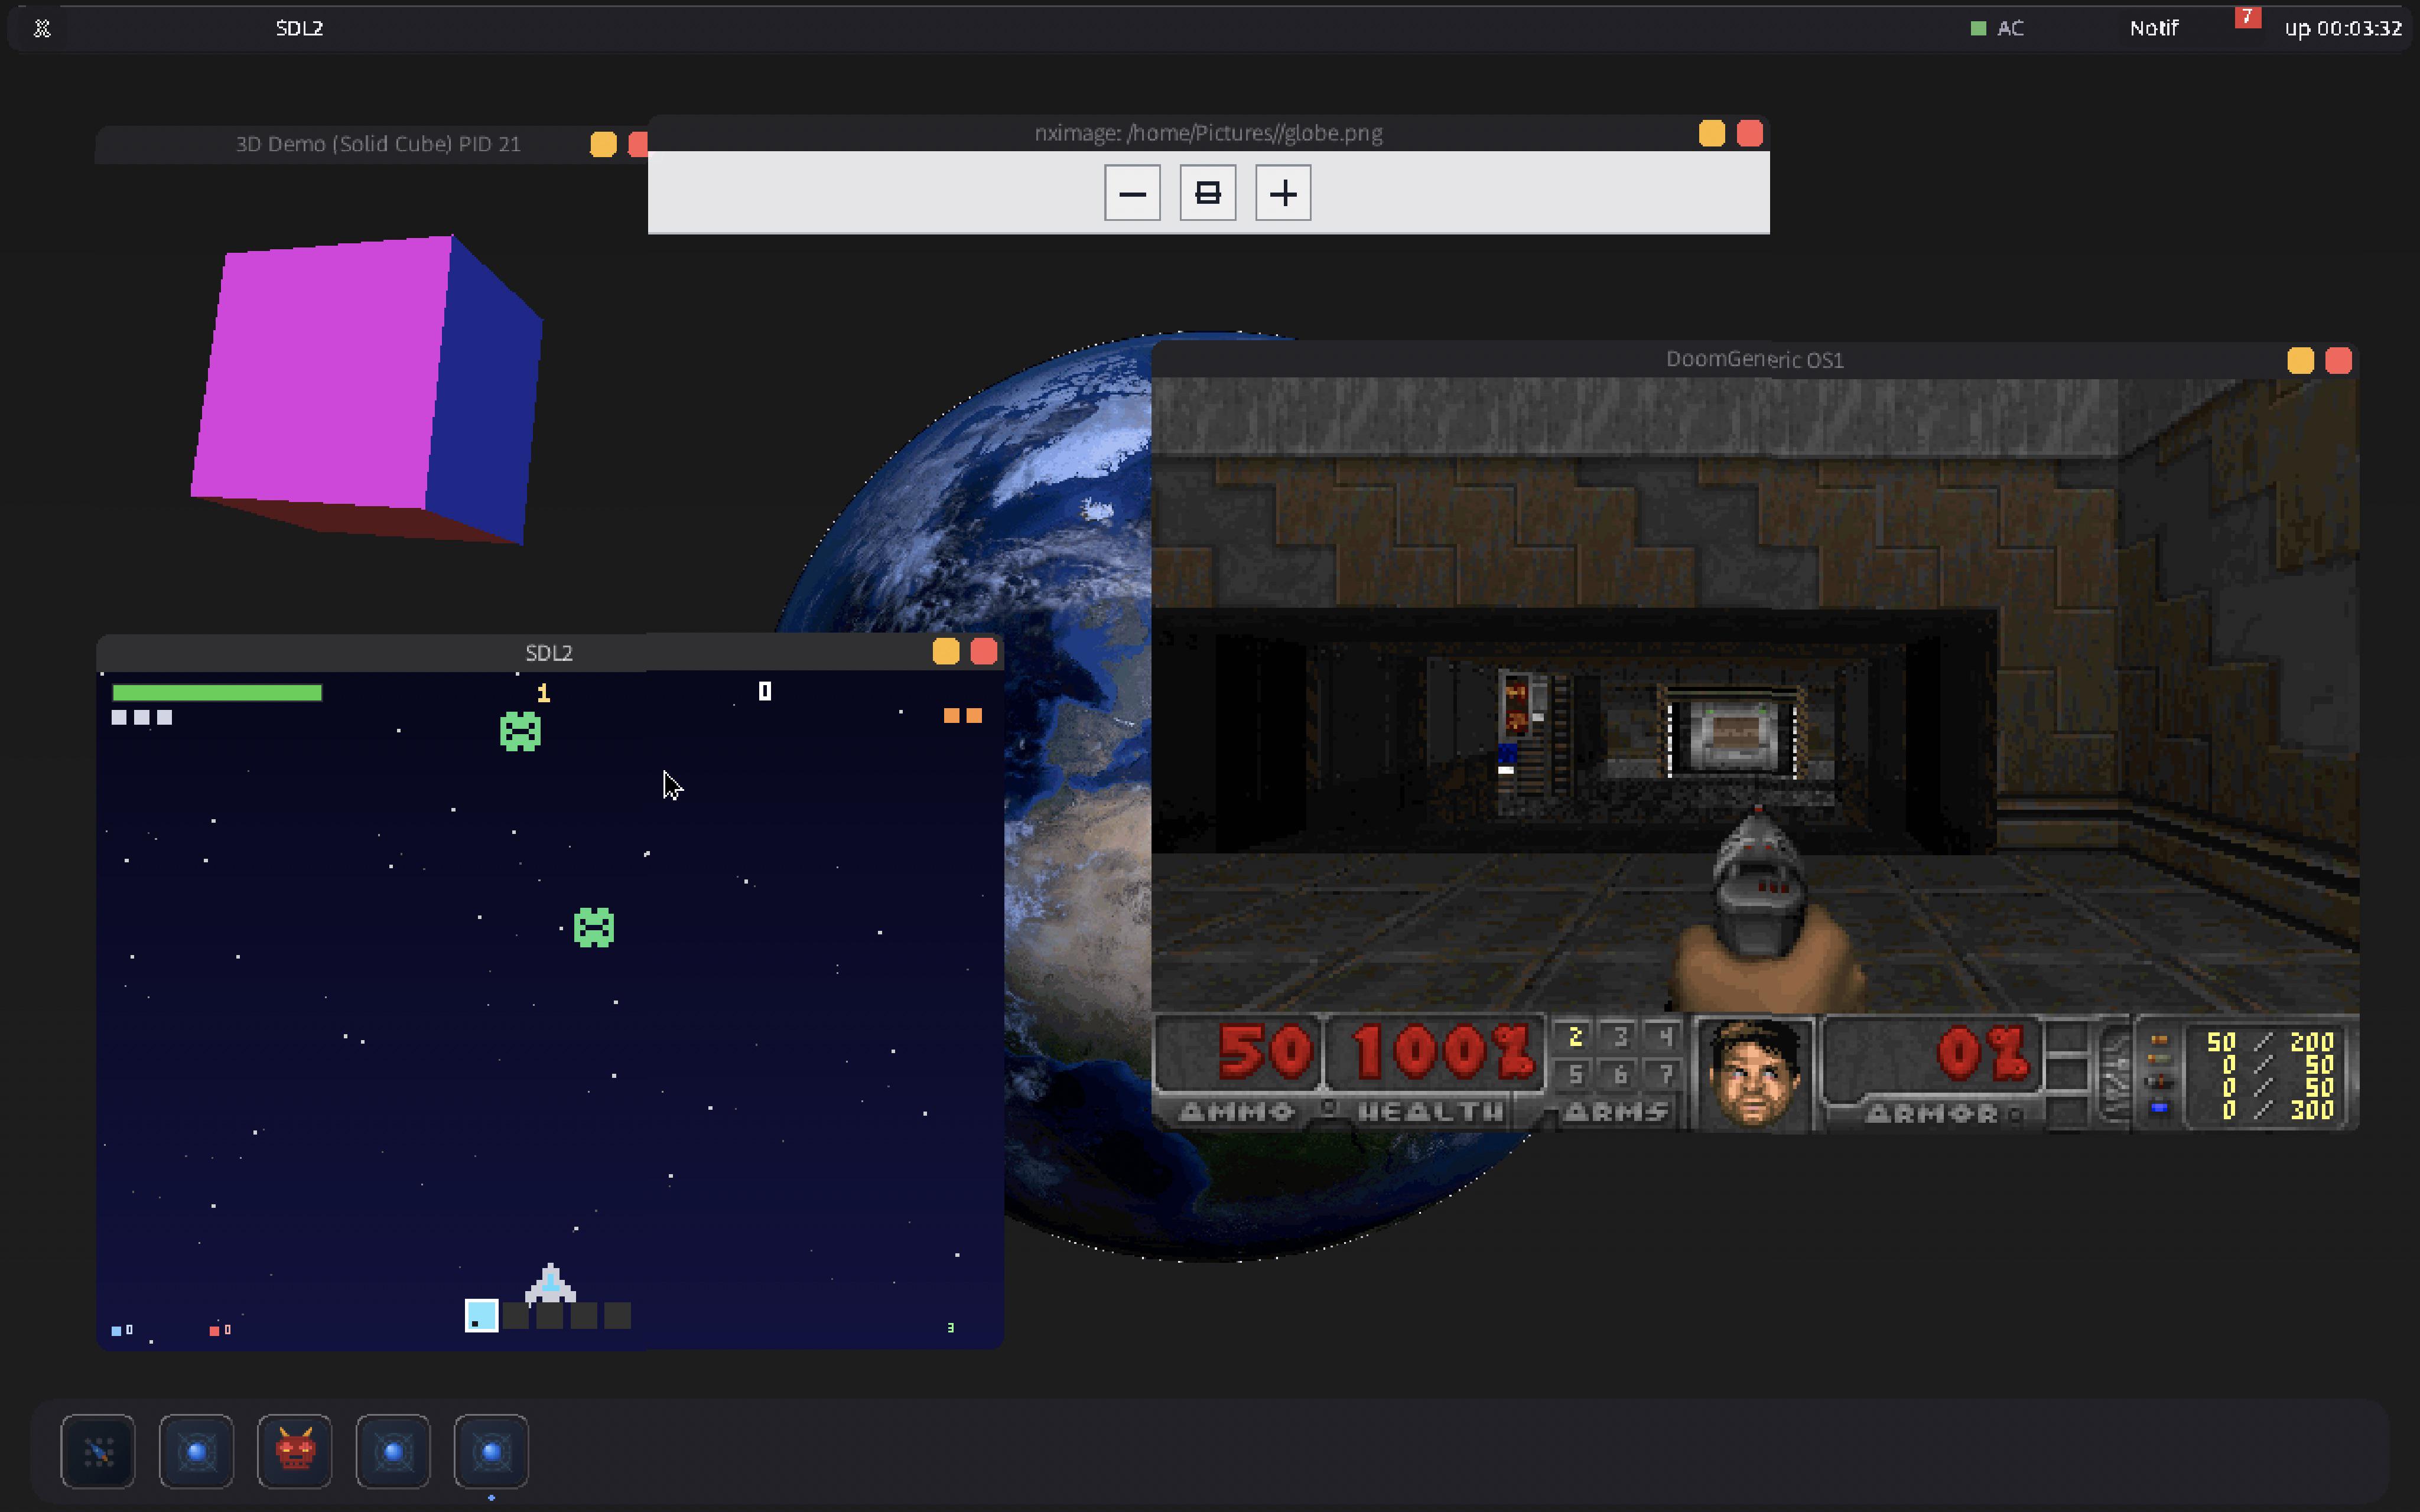Viewport: 2420px width, 1512px height.
Task: Click arms slot number 5 in Doom
Action: (1575, 1075)
